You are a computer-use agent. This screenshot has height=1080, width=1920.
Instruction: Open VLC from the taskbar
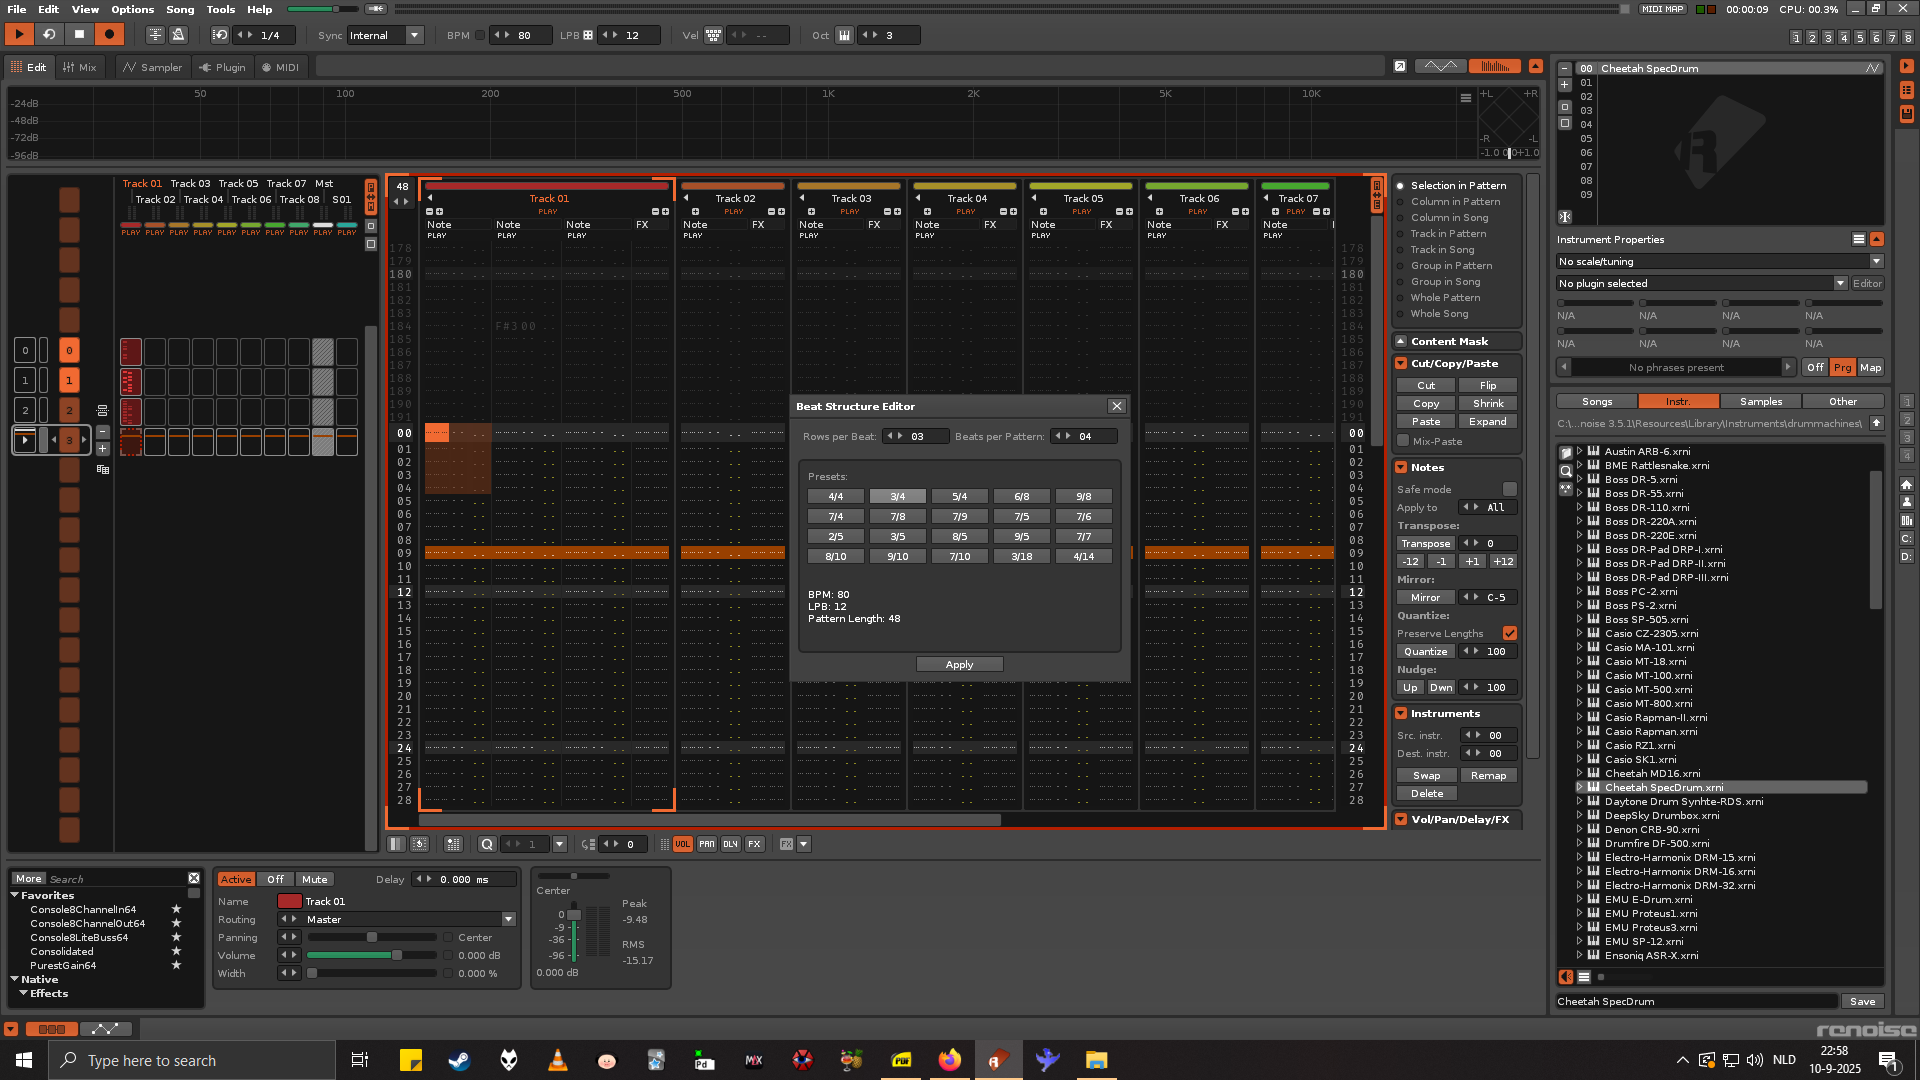point(558,1060)
